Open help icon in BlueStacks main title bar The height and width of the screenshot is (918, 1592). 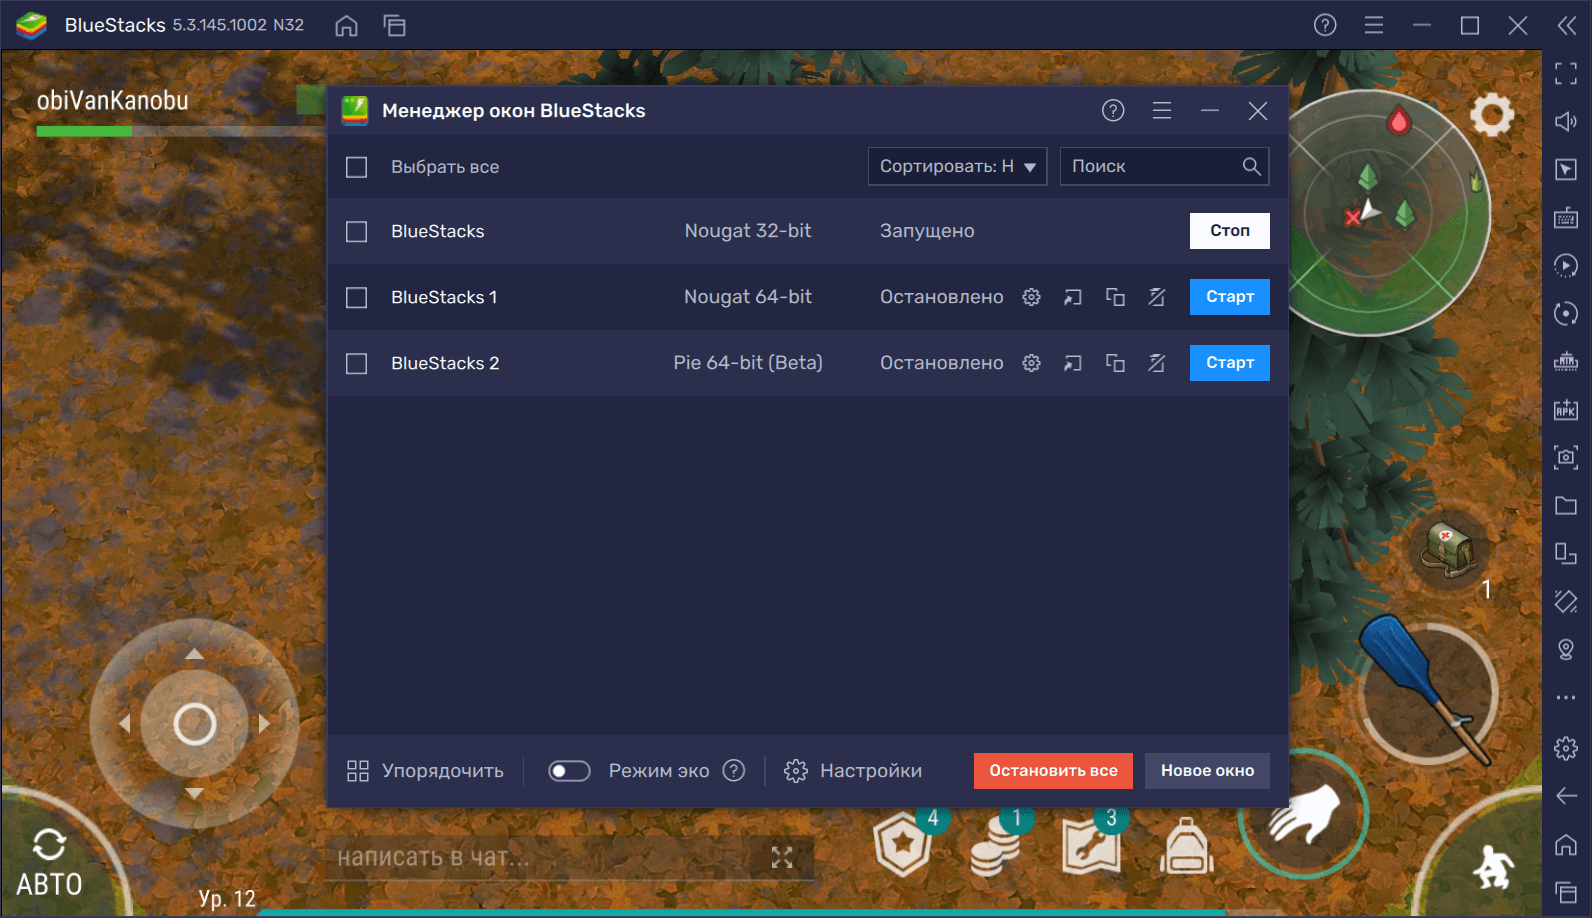point(1325,25)
